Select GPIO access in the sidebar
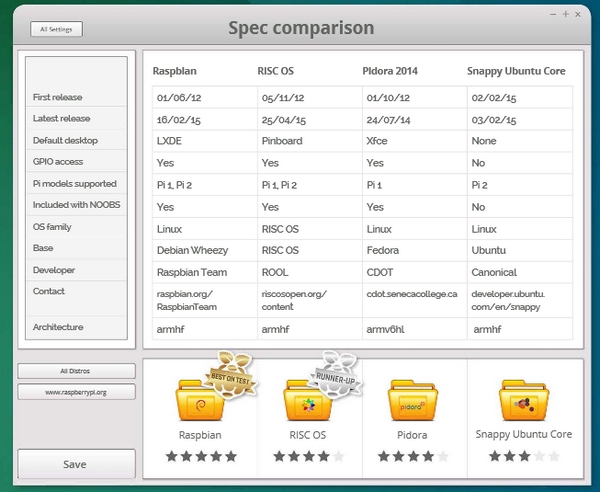 point(77,162)
